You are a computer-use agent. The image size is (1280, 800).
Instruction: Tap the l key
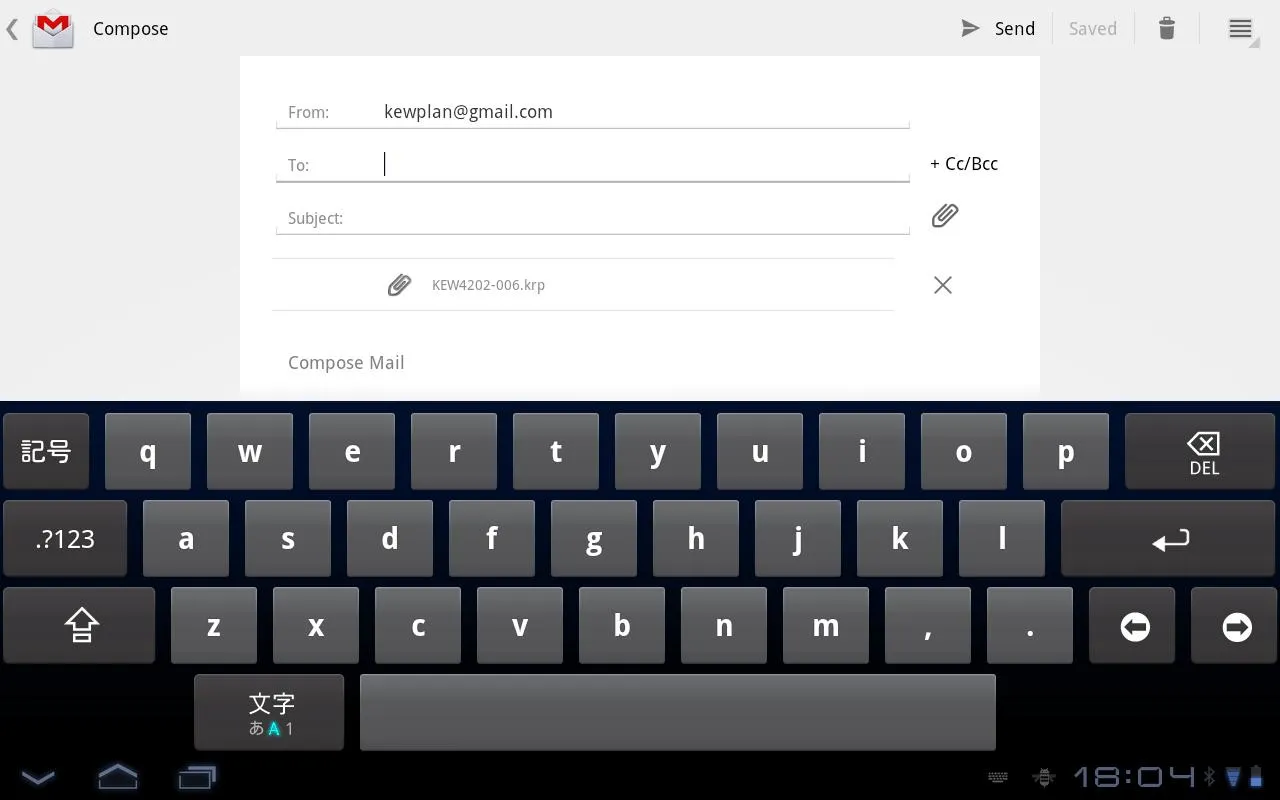(1002, 539)
